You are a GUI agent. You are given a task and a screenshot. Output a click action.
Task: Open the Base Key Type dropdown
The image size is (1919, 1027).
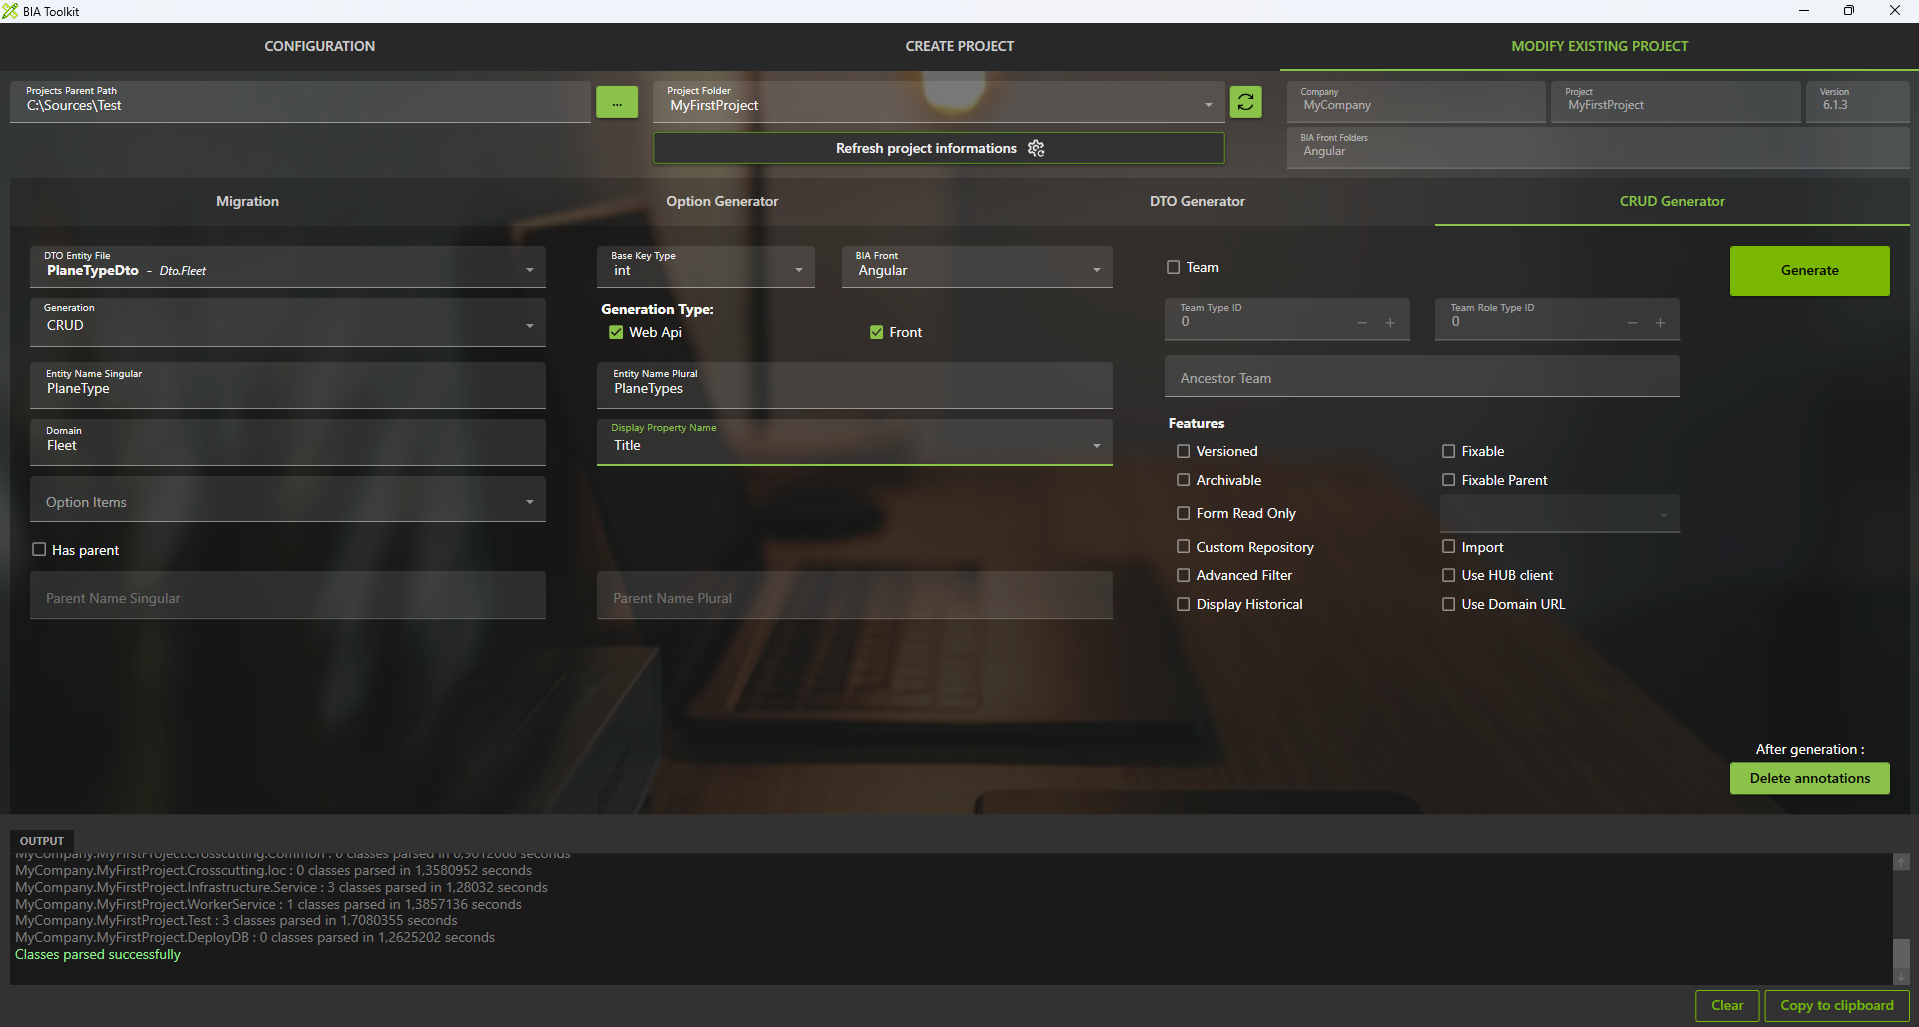pos(706,267)
